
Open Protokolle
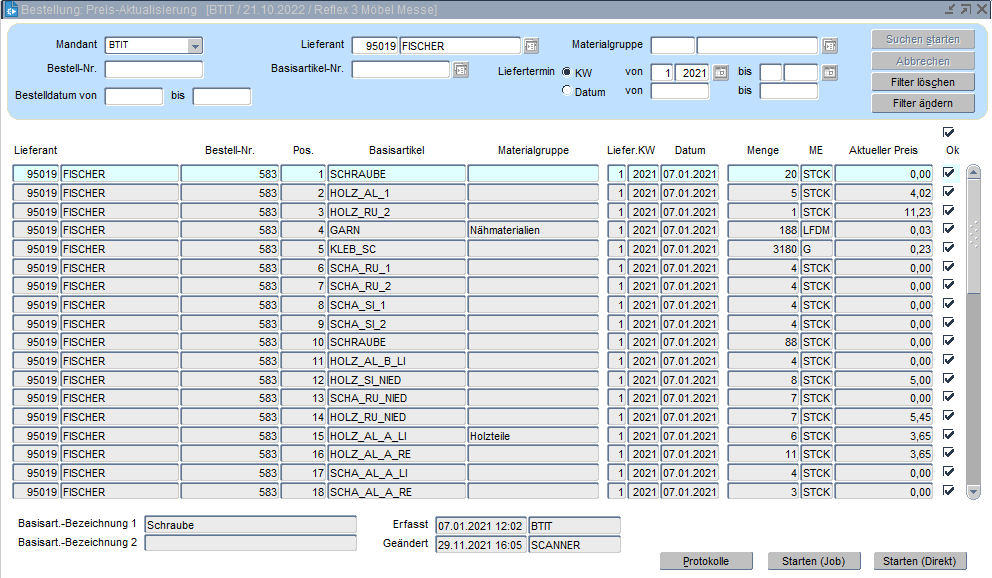tap(706, 561)
